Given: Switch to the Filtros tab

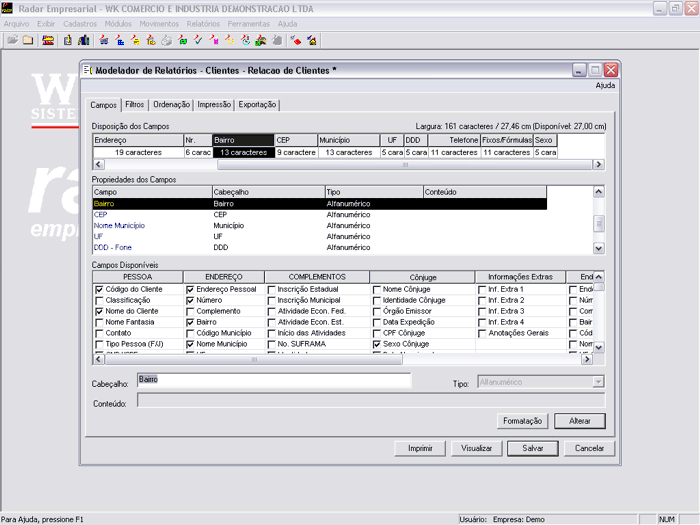Looking at the screenshot, I should click(x=134, y=104).
